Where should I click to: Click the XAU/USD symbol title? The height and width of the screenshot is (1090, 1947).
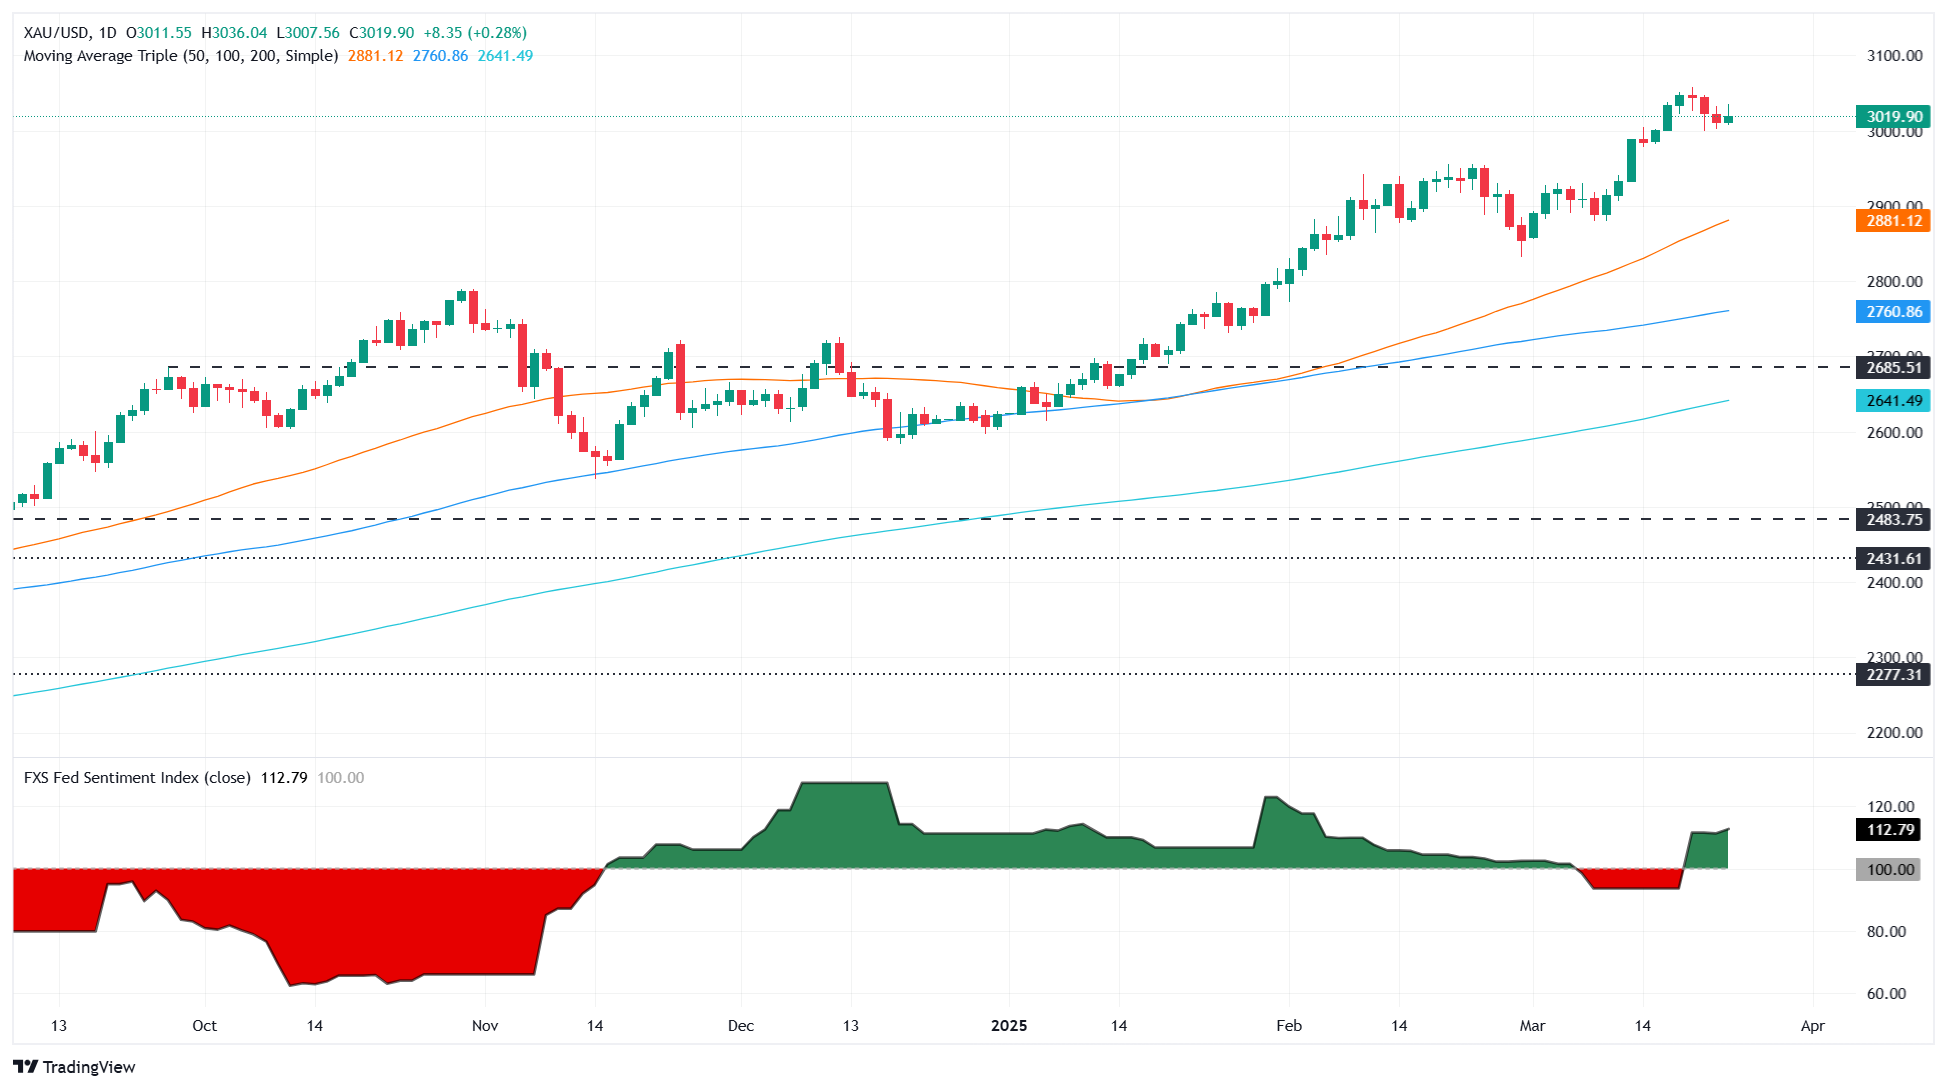click(x=56, y=33)
